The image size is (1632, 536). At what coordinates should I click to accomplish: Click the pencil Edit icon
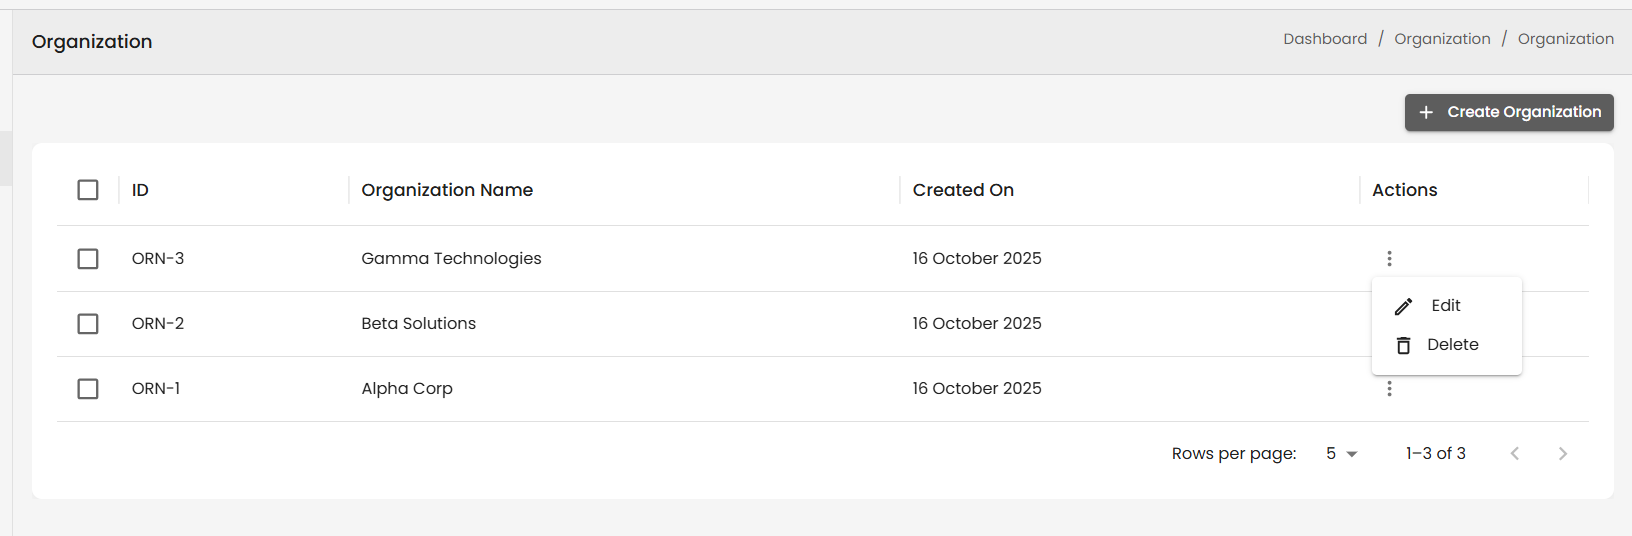click(1404, 306)
